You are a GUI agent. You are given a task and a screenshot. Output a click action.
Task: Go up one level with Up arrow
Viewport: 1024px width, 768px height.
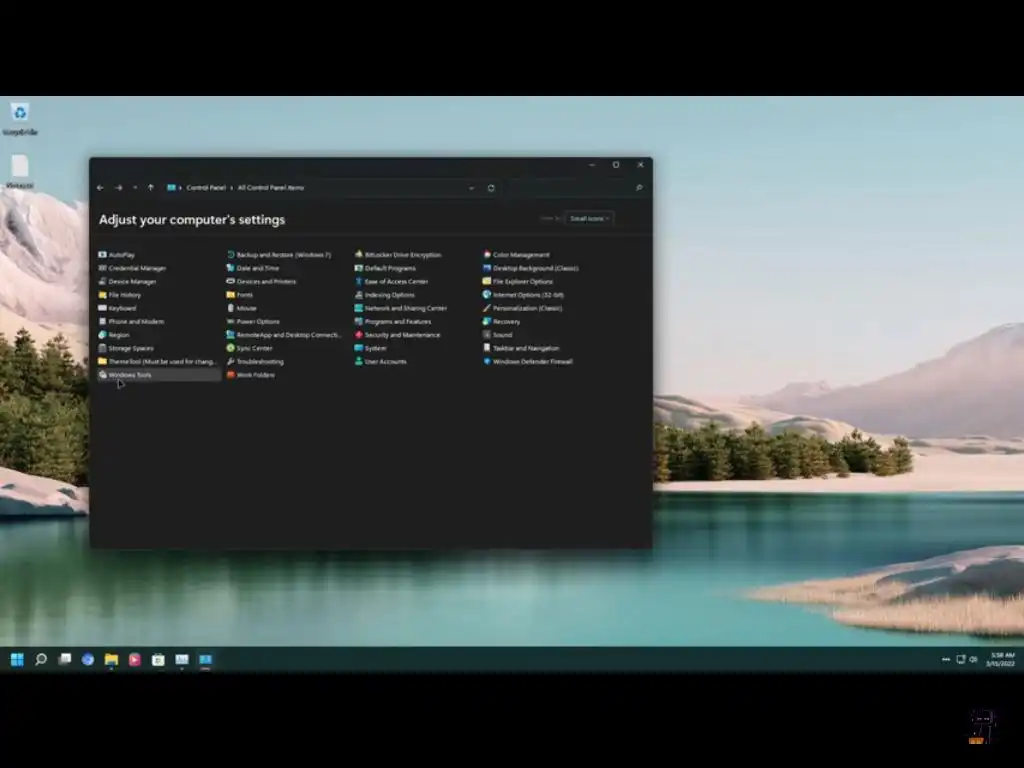(x=151, y=187)
